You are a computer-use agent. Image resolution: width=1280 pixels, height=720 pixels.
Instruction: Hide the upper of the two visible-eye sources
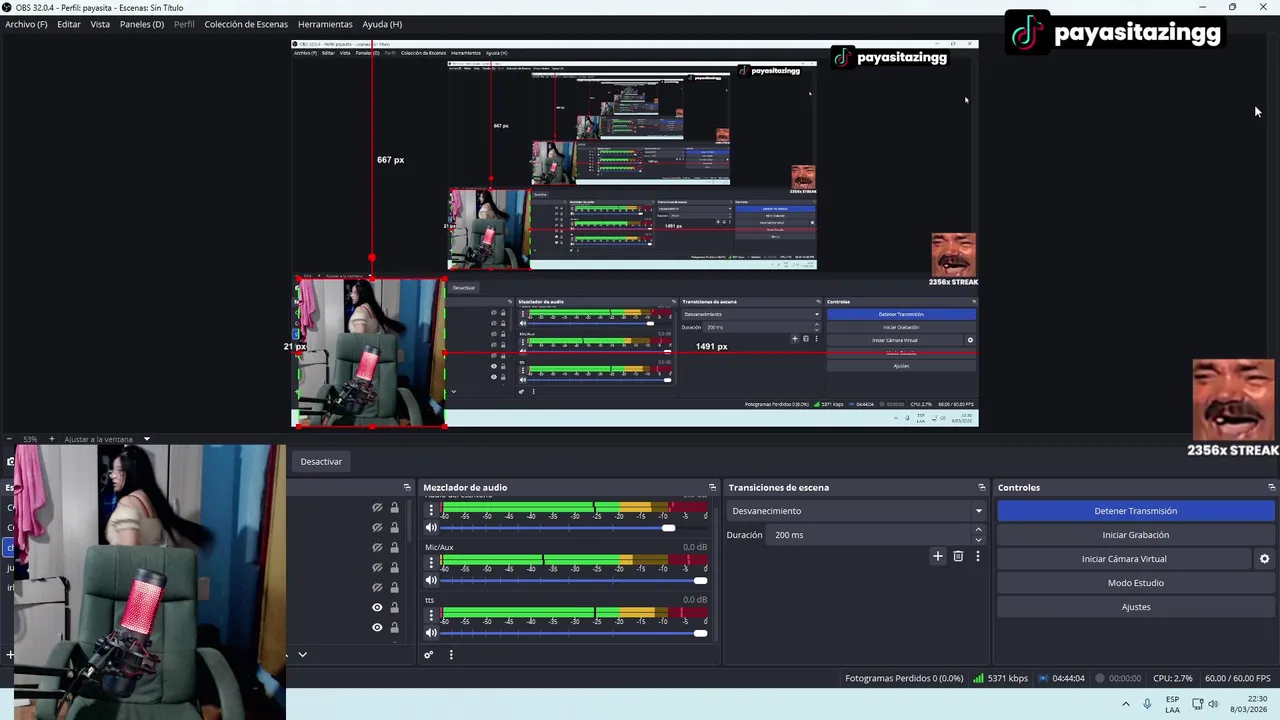[377, 608]
